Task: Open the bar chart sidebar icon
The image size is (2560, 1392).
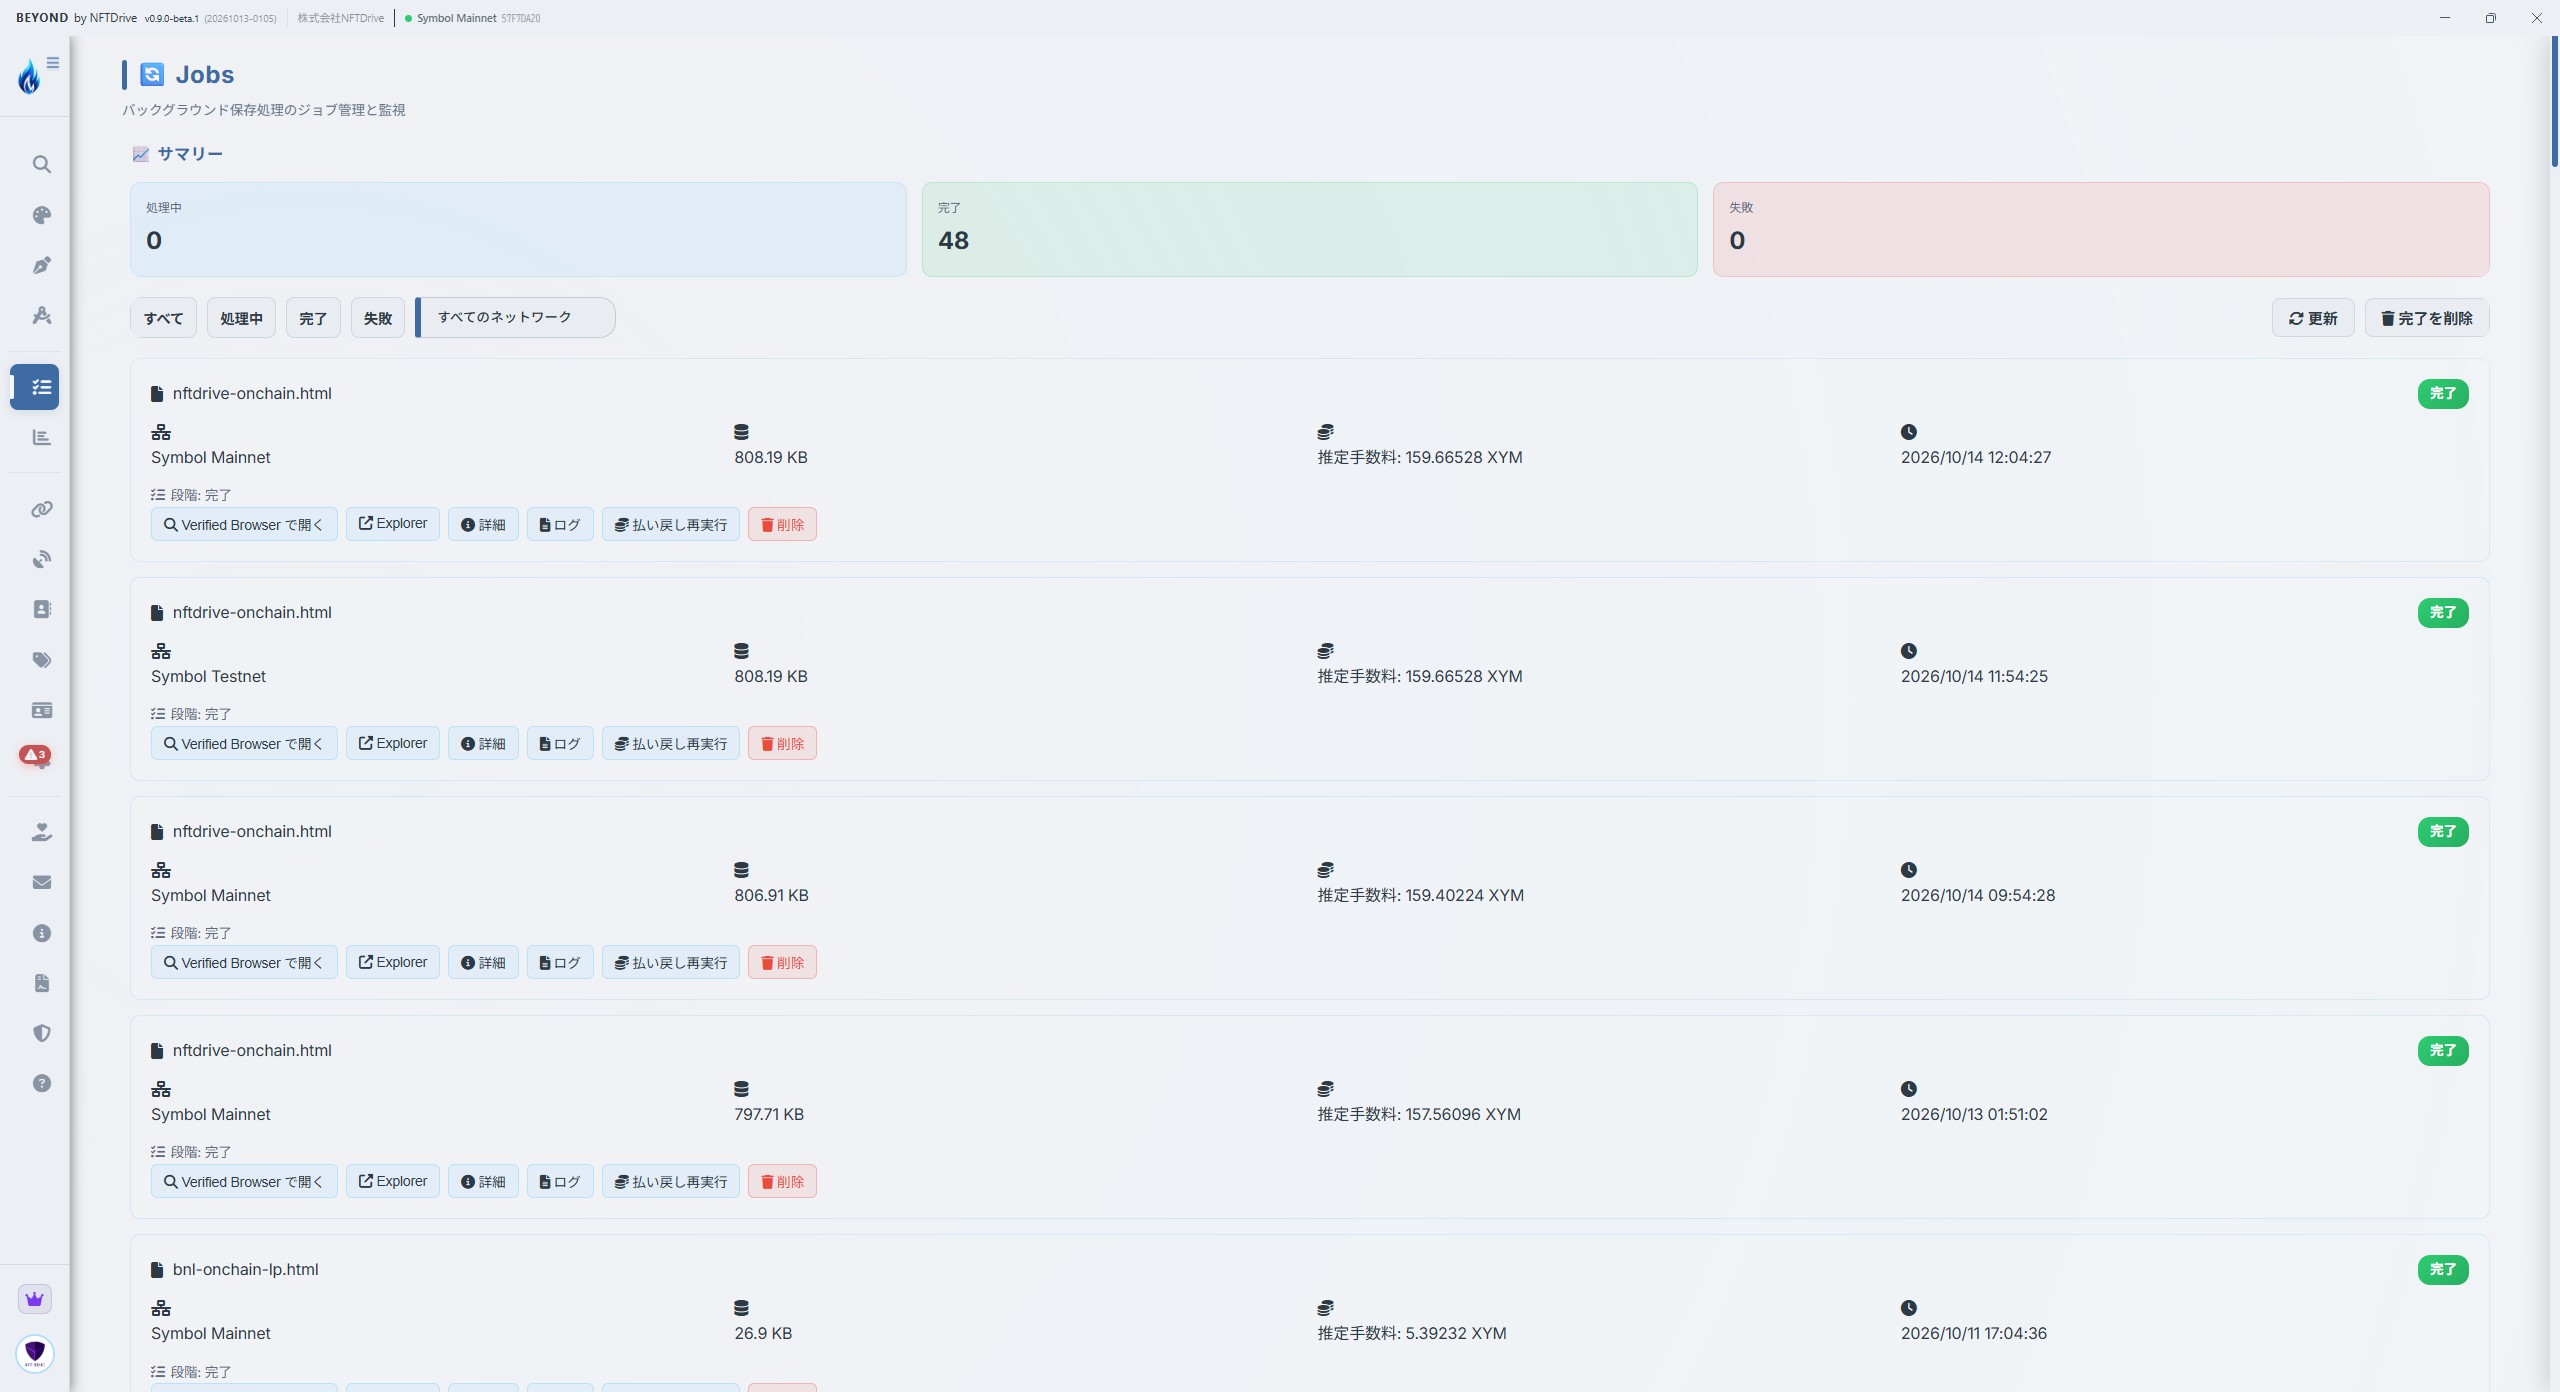Action: (41, 437)
